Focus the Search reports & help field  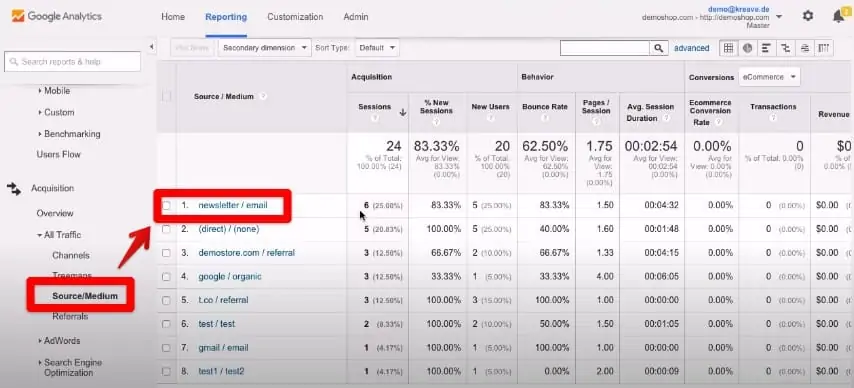pyautogui.click(x=72, y=62)
